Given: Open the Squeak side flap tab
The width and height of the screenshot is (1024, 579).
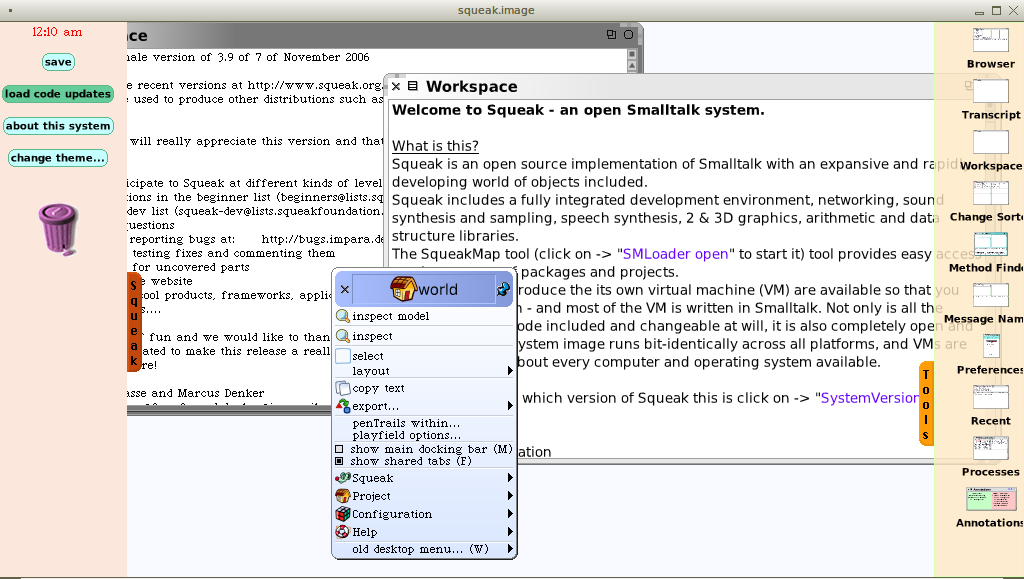Looking at the screenshot, I should click(134, 322).
